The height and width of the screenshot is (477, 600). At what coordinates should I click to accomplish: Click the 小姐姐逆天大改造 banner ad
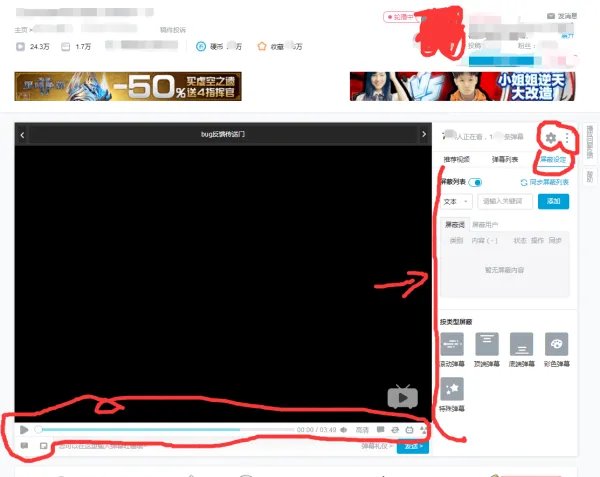(462, 86)
